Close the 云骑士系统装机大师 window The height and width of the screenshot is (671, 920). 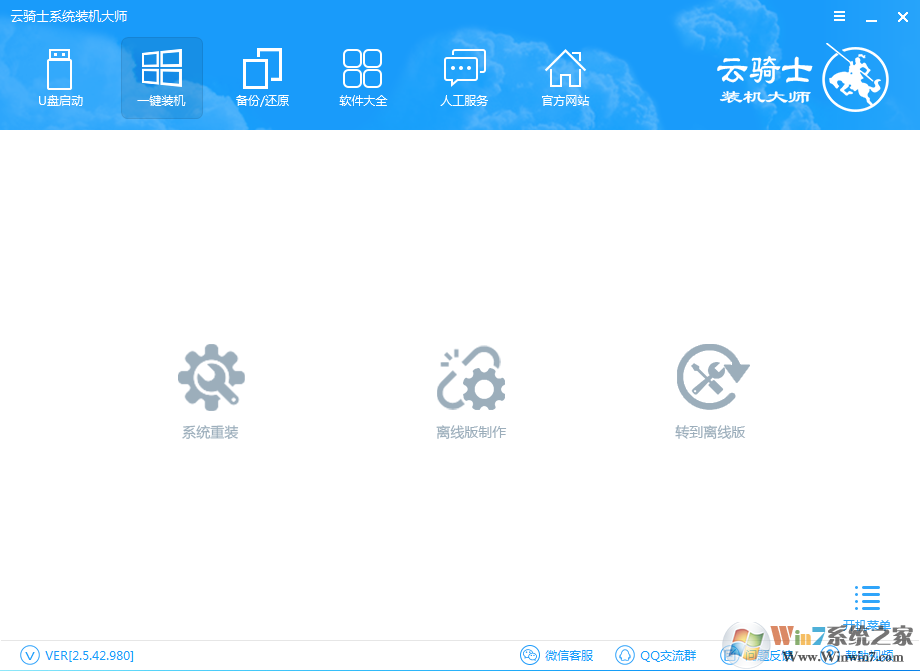click(903, 17)
